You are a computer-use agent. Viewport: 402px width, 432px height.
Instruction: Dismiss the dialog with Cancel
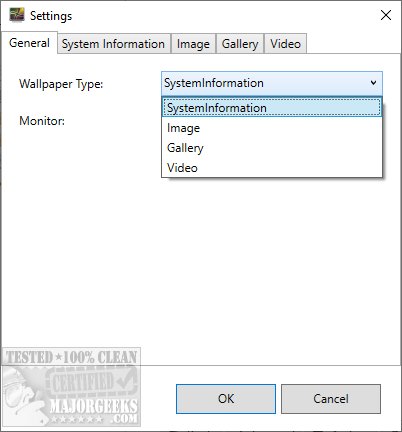(x=331, y=399)
